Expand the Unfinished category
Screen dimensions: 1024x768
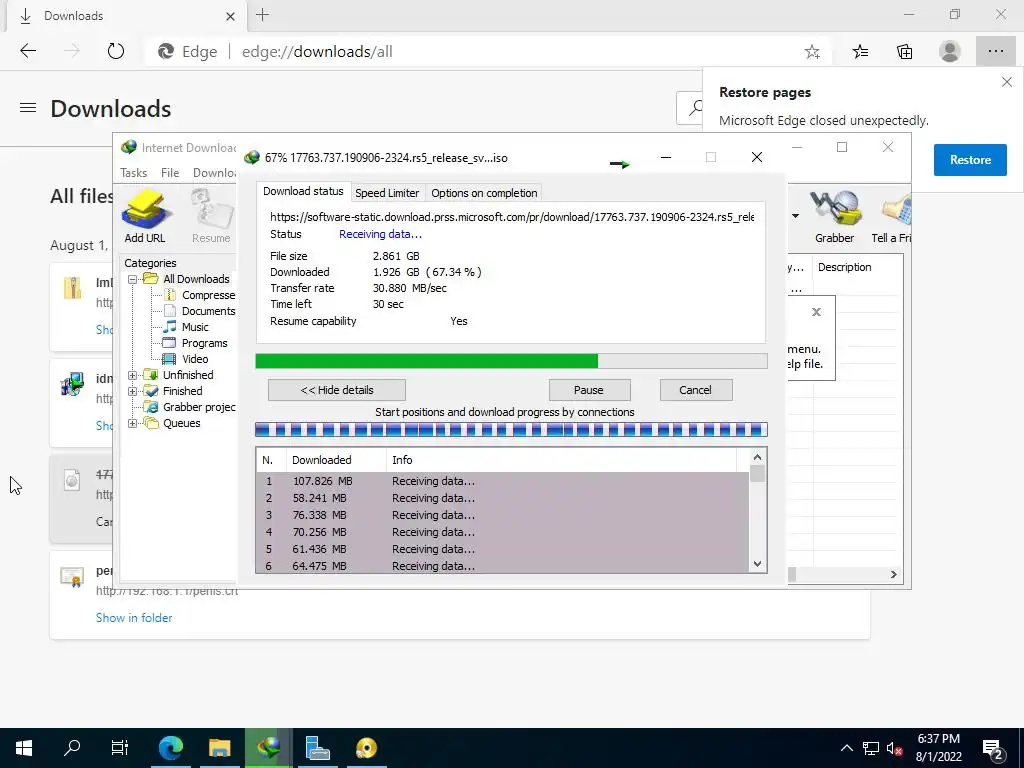point(133,375)
